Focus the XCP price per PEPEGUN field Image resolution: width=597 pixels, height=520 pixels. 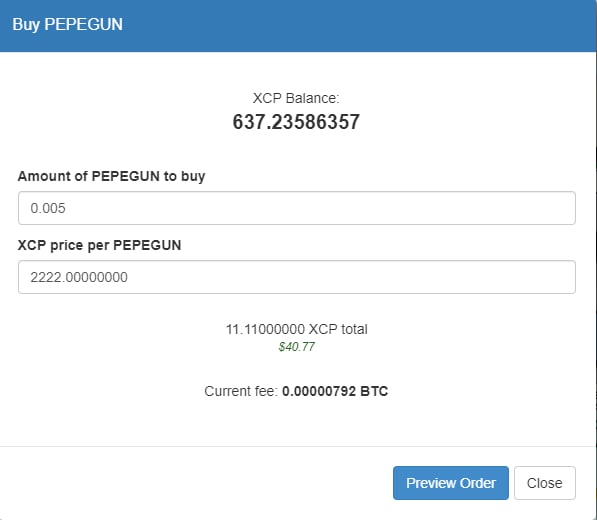click(x=297, y=277)
